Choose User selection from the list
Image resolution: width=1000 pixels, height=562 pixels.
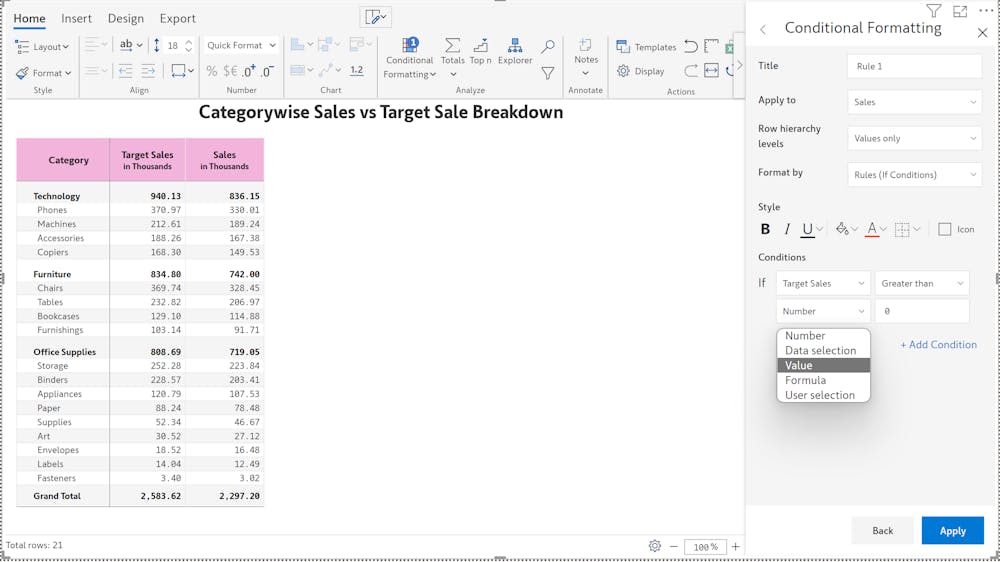tap(823, 395)
